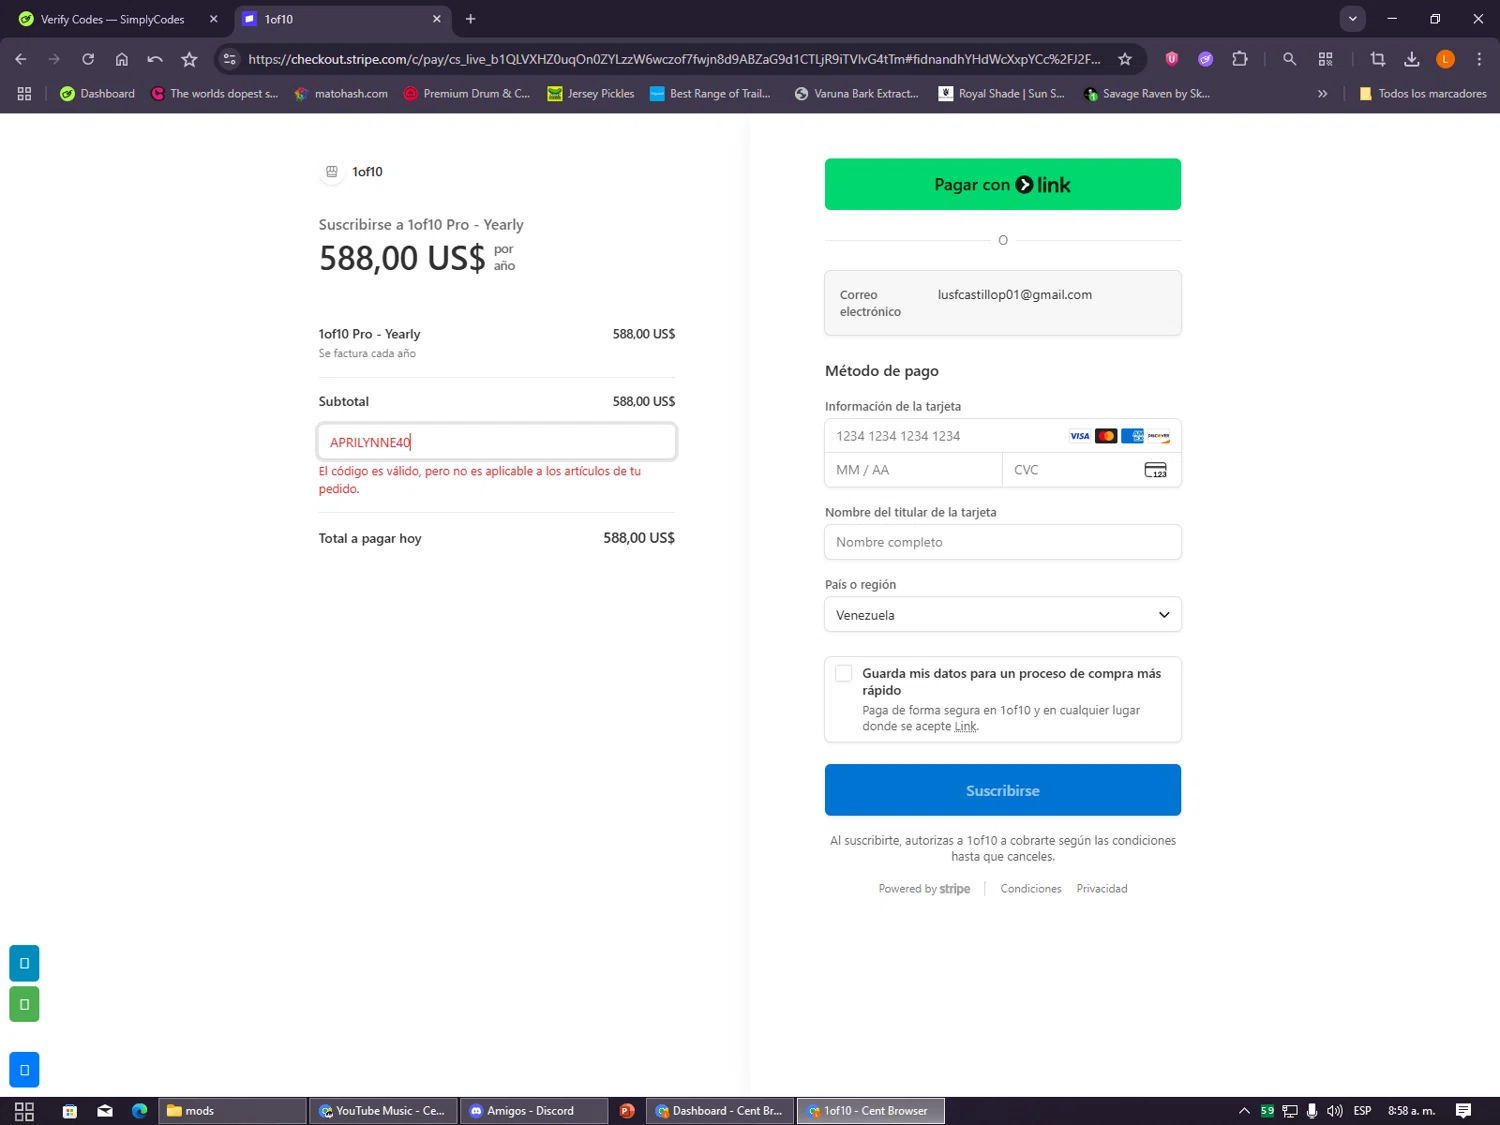Viewport: 1500px width, 1125px height.
Task: Open the Condiciones link
Action: pyautogui.click(x=1031, y=889)
